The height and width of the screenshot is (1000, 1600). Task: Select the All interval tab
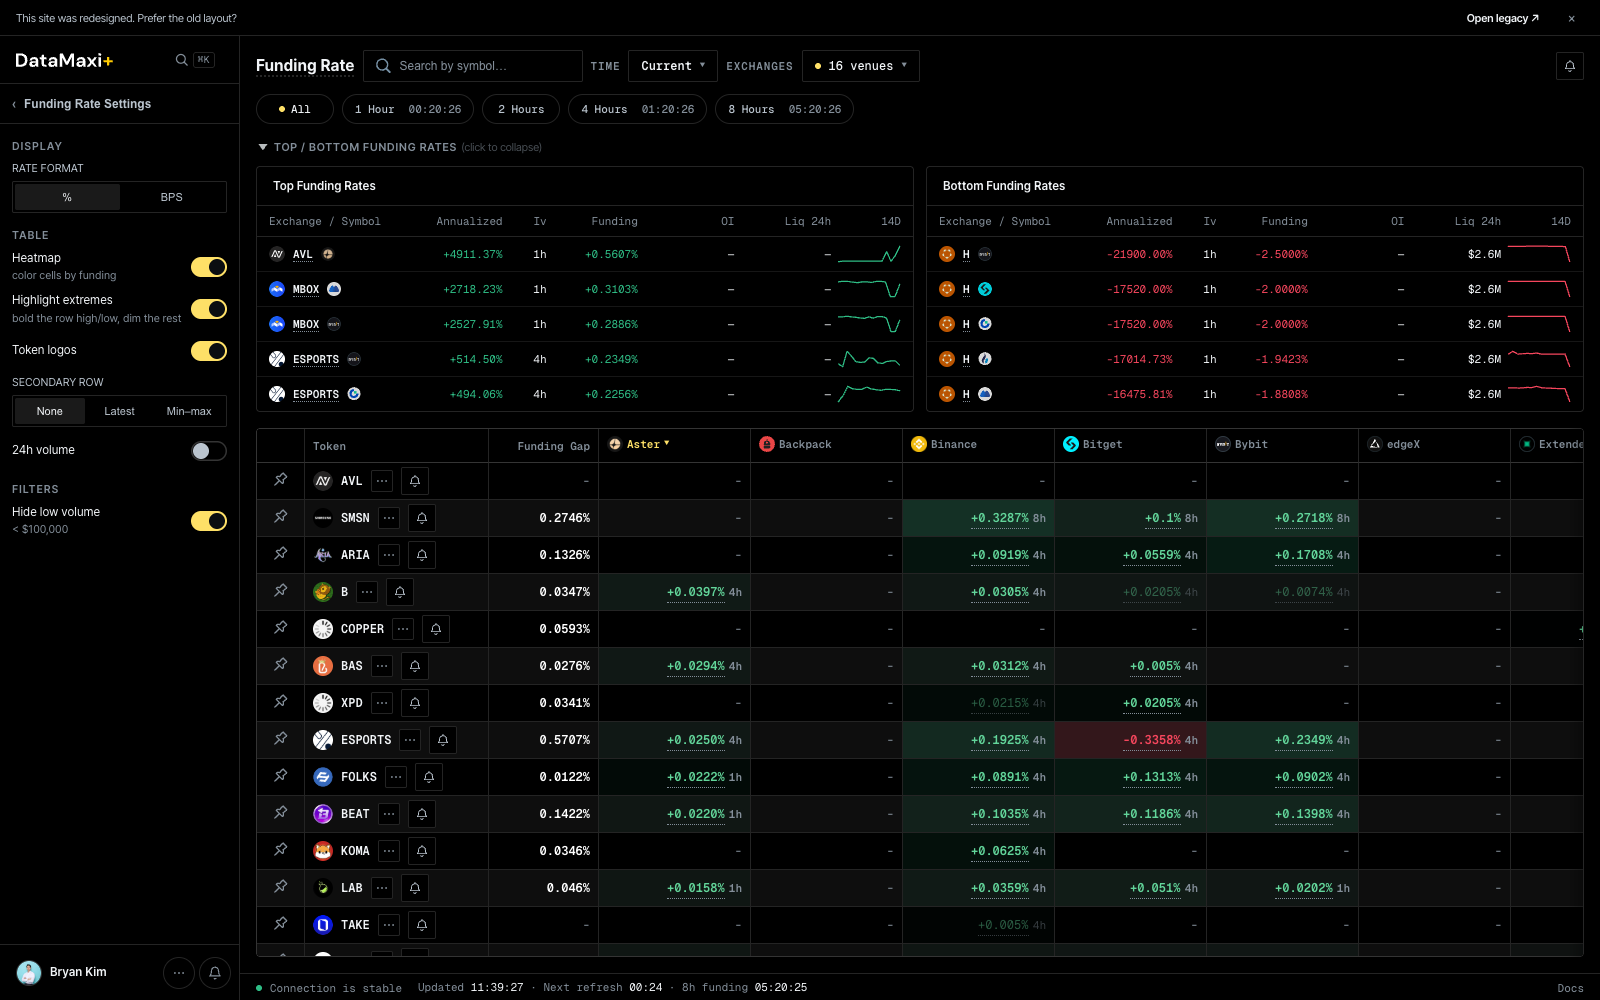pyautogui.click(x=294, y=109)
